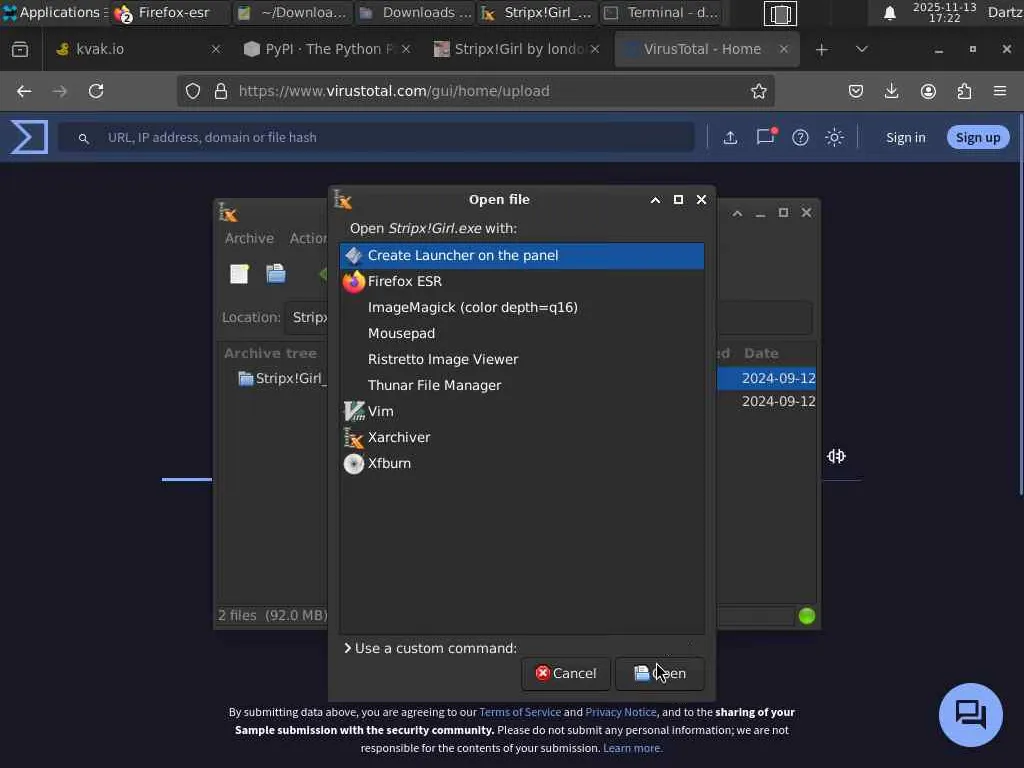Expand the Use a custom command section
The image size is (1024, 768).
(430, 648)
